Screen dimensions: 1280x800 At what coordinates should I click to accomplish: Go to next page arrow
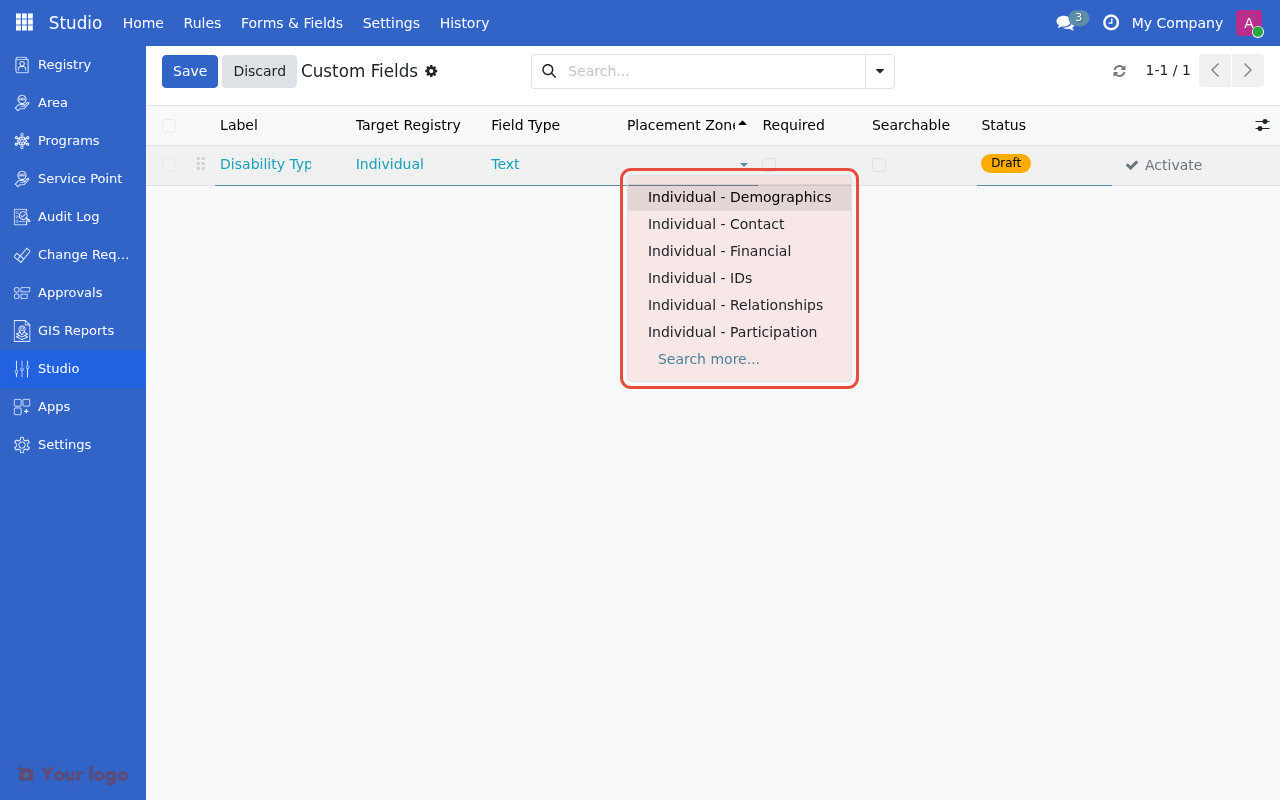coord(1247,71)
